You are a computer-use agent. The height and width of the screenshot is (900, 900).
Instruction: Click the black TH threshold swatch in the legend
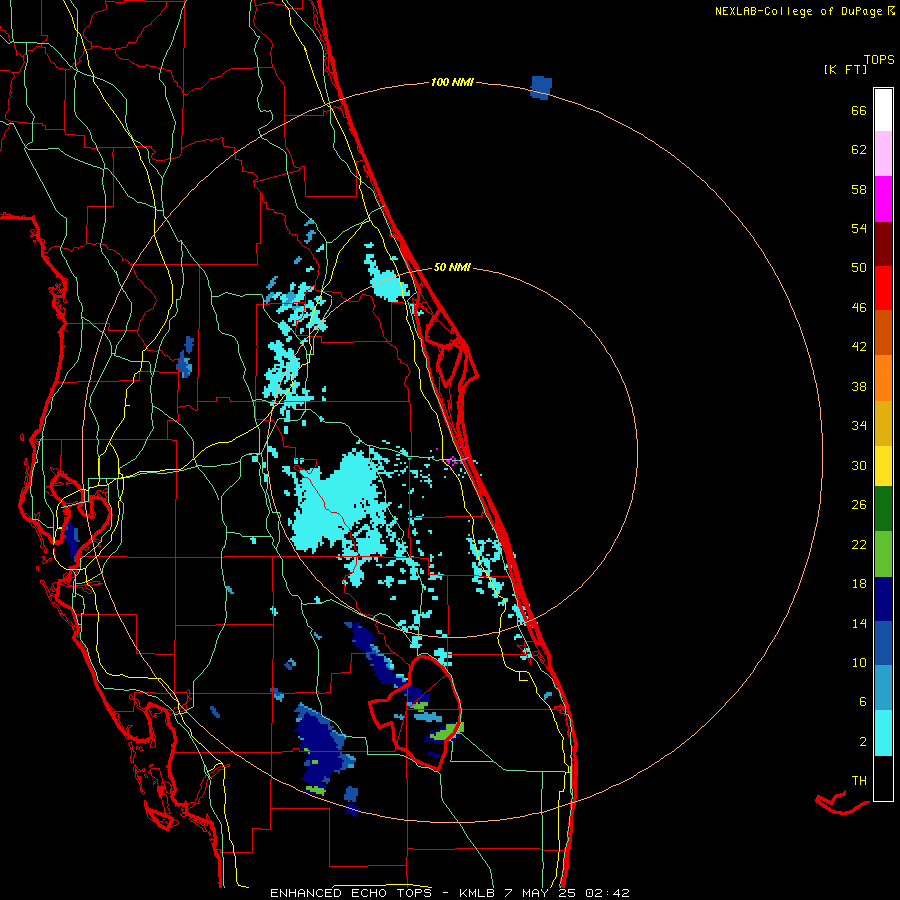(883, 778)
